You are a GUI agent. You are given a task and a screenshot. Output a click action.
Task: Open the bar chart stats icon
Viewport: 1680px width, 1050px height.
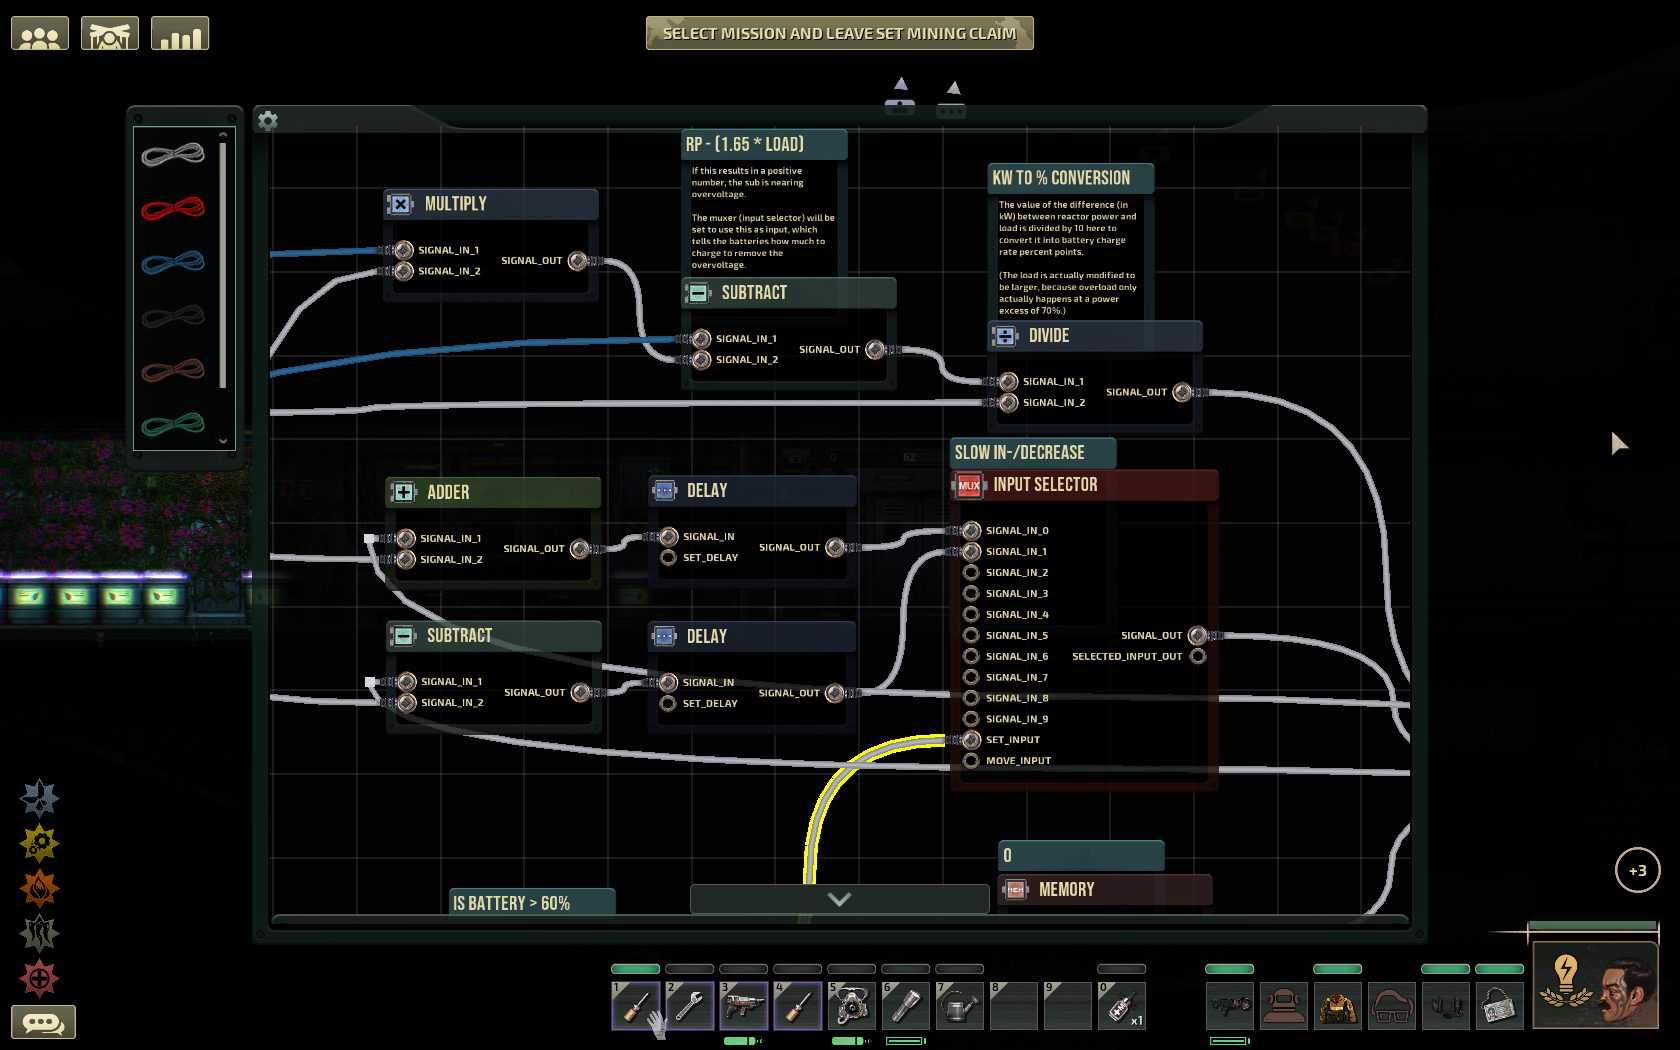click(x=180, y=34)
